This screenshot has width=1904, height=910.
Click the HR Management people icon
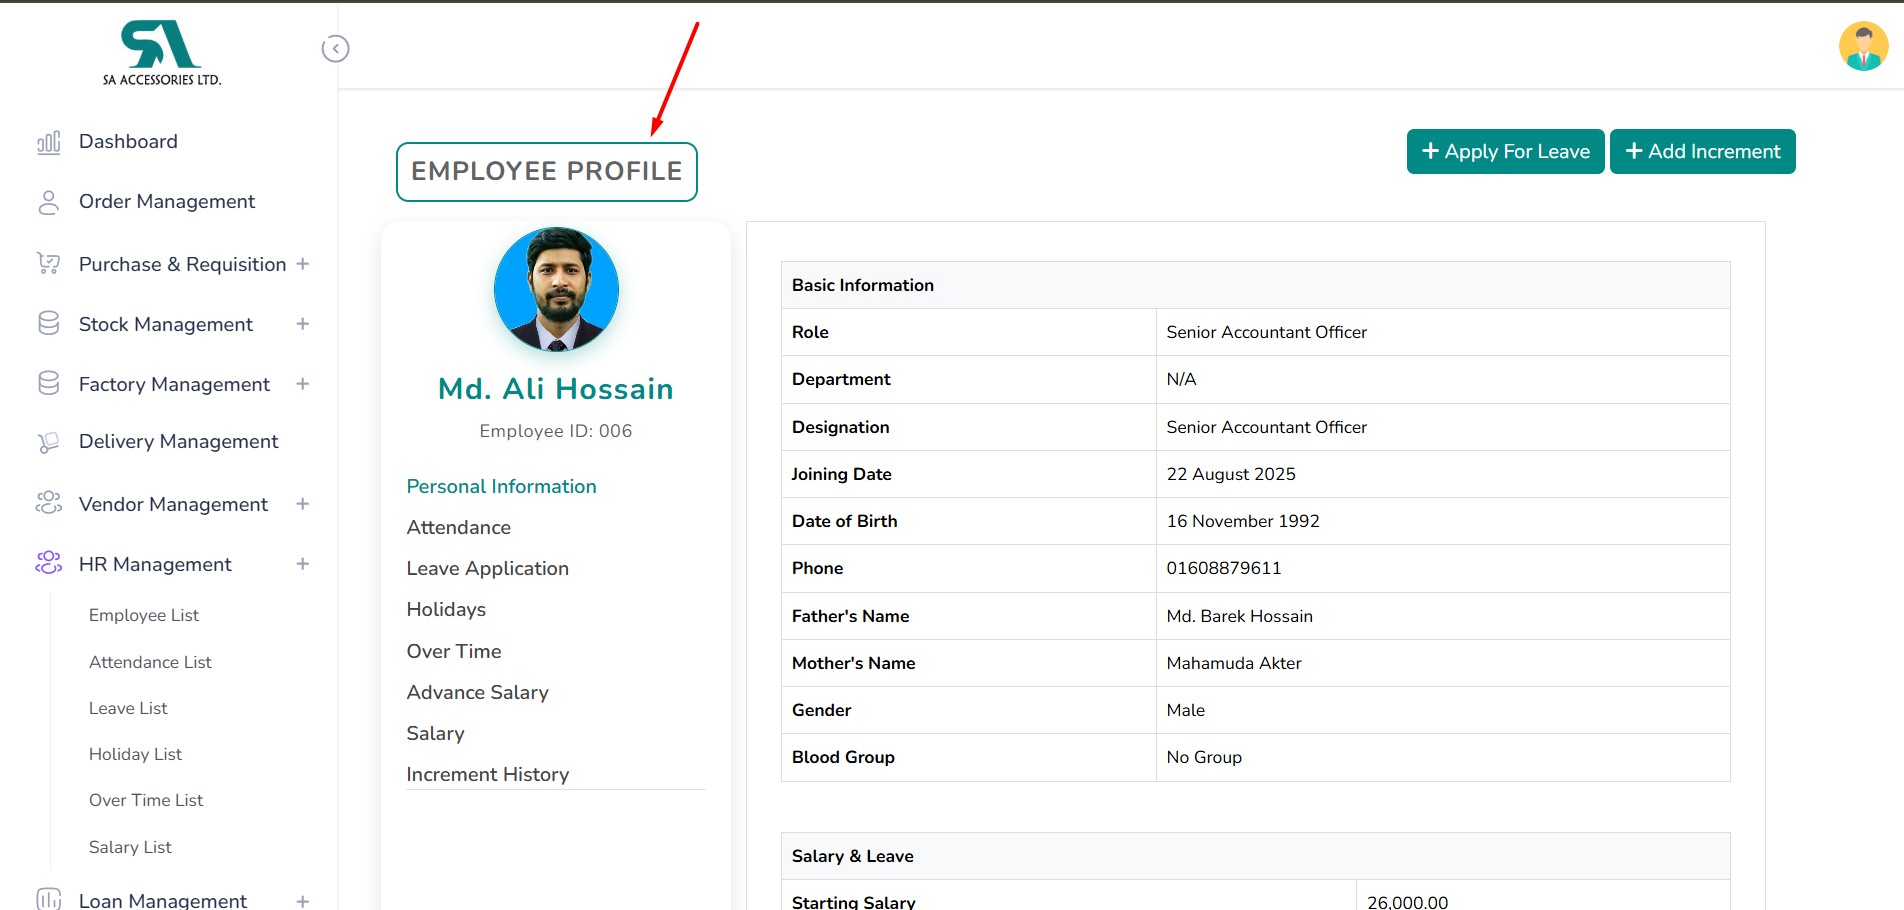[x=48, y=563]
